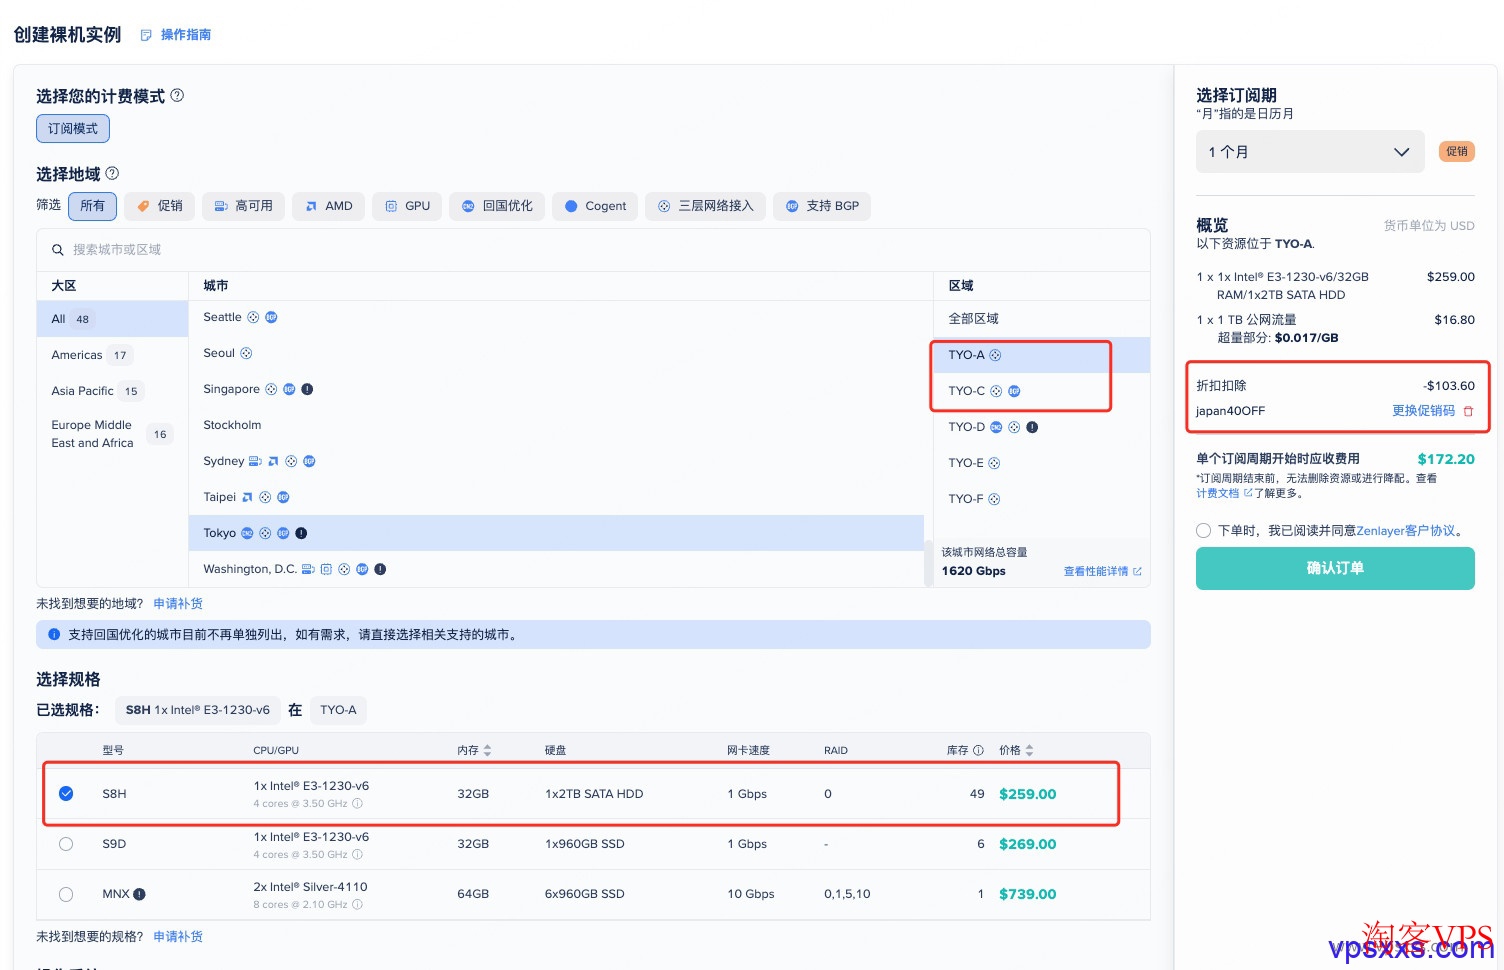
Task: Select the MNX server radio button
Action: point(66,894)
